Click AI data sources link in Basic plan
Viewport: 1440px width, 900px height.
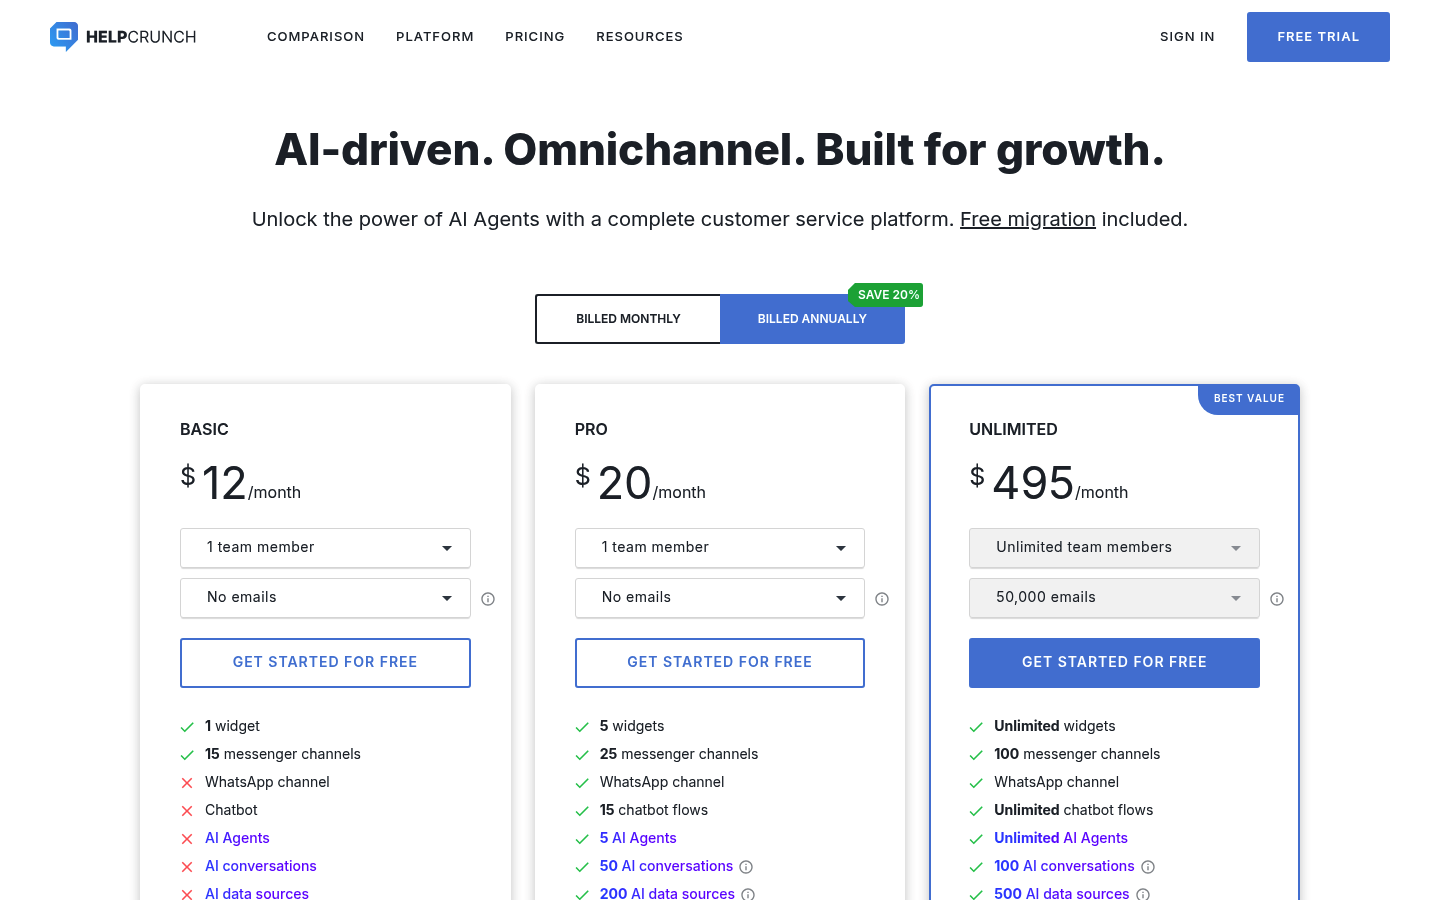257,893
